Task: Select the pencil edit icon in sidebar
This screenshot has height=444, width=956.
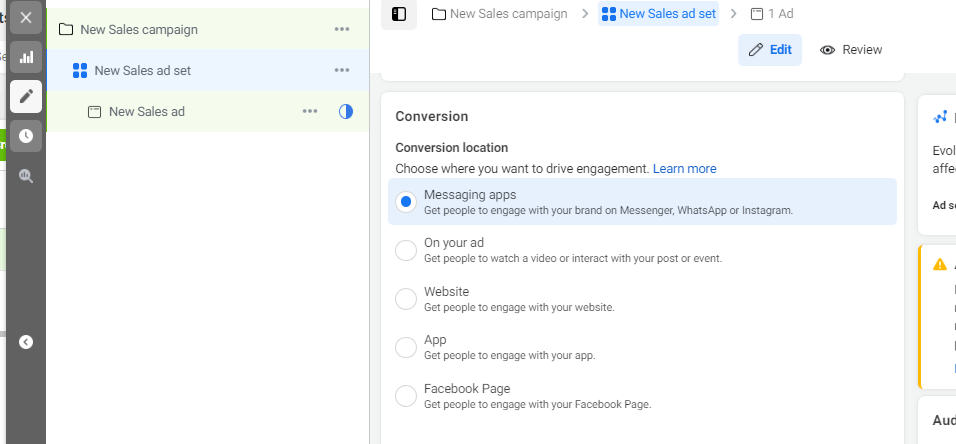Action: pyautogui.click(x=26, y=96)
